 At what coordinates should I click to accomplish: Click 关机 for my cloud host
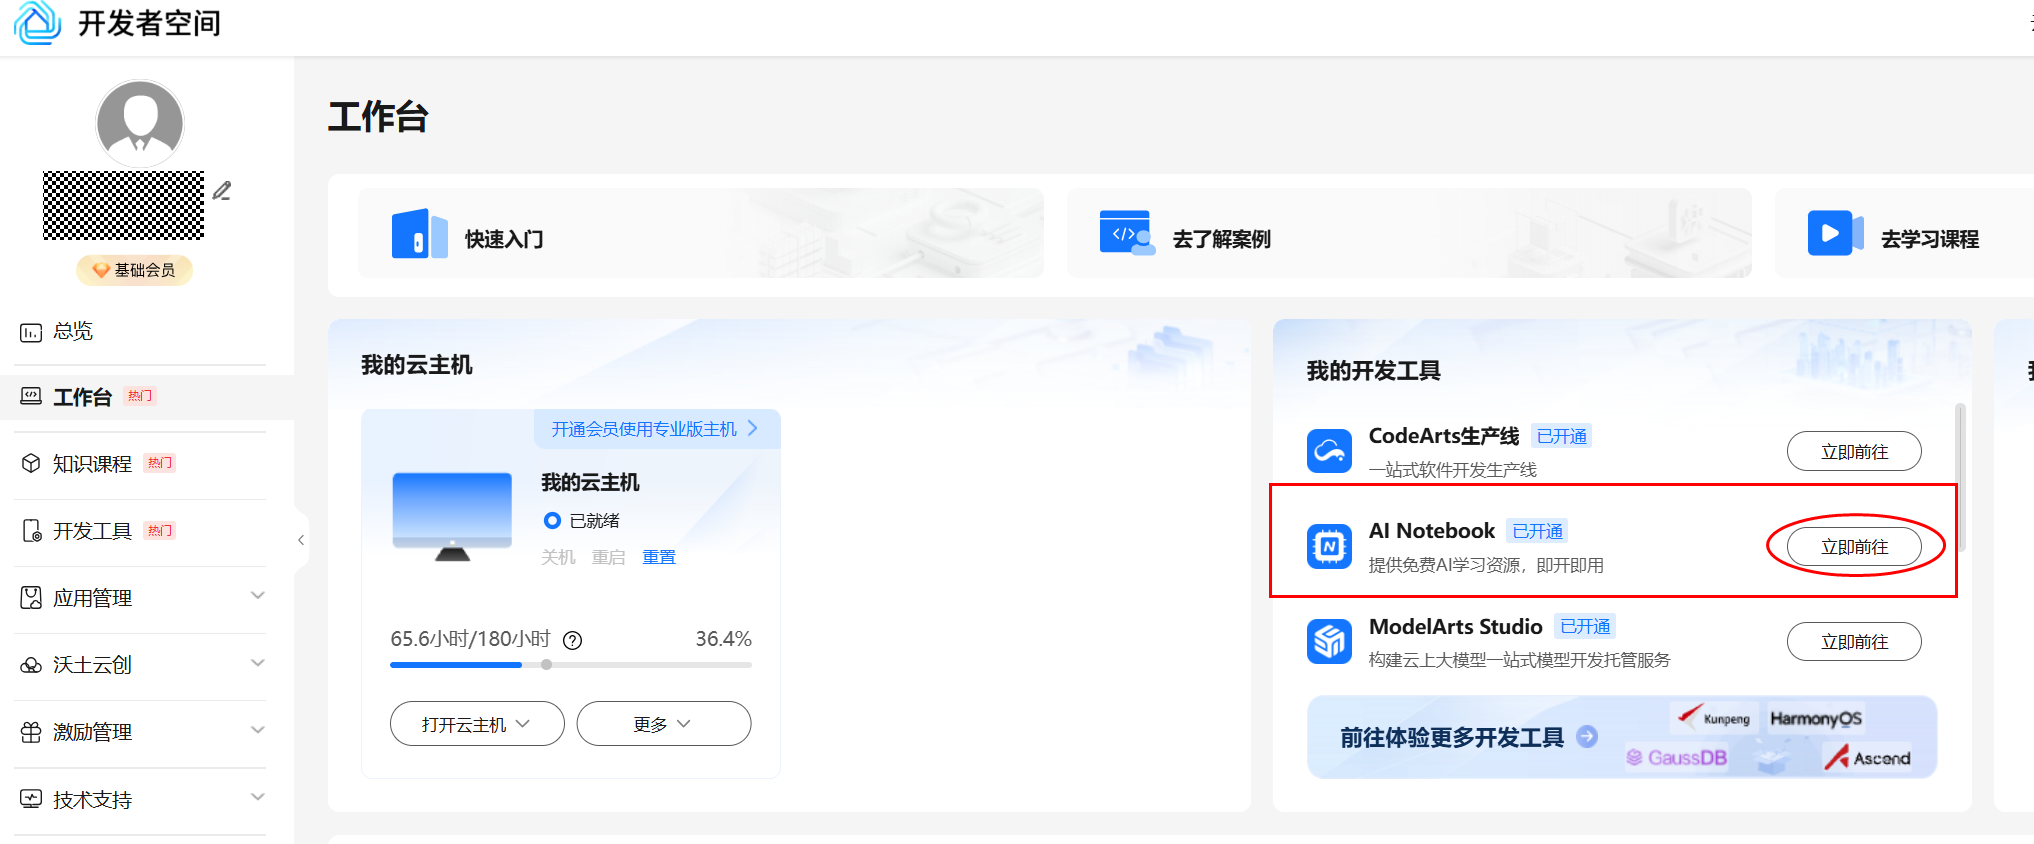tap(558, 557)
